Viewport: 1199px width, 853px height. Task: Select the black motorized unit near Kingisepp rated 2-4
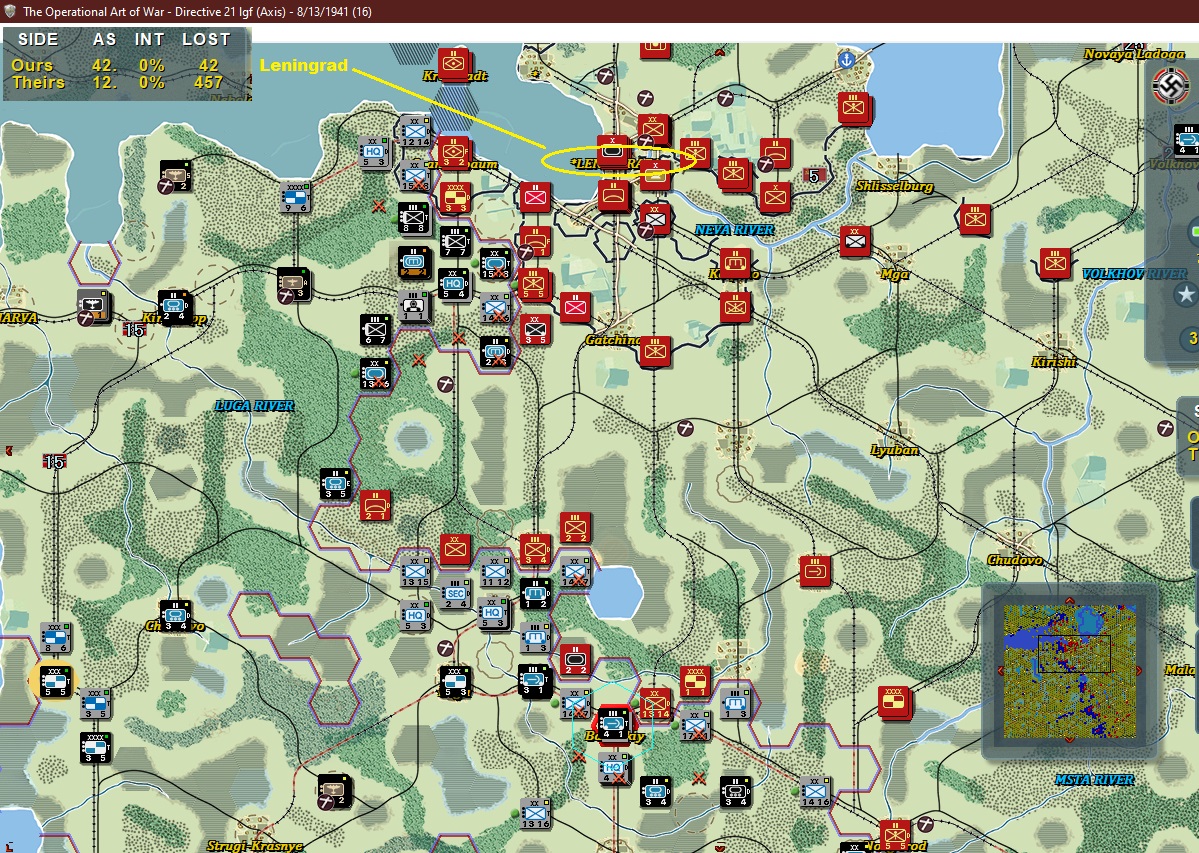pos(174,306)
